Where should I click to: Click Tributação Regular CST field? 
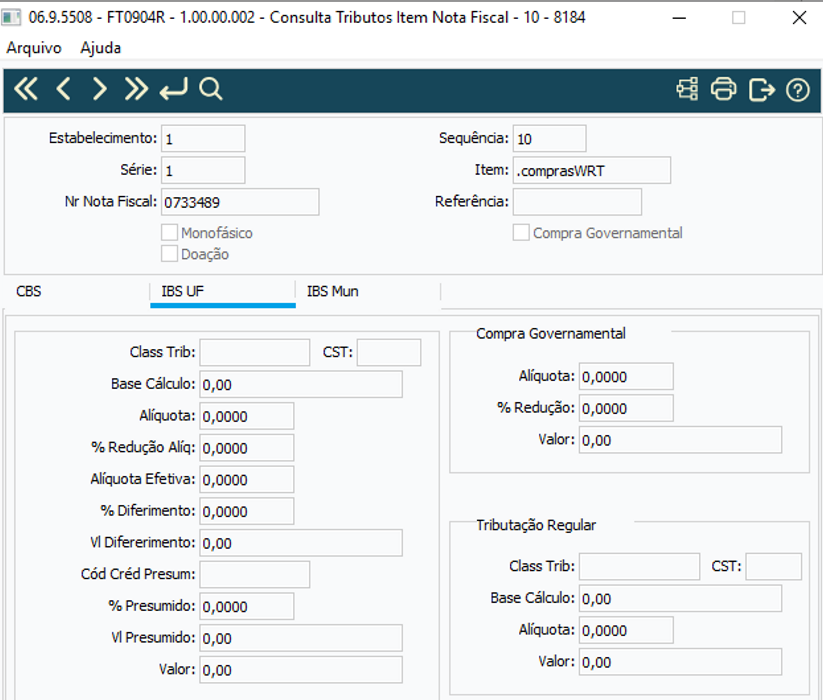774,566
